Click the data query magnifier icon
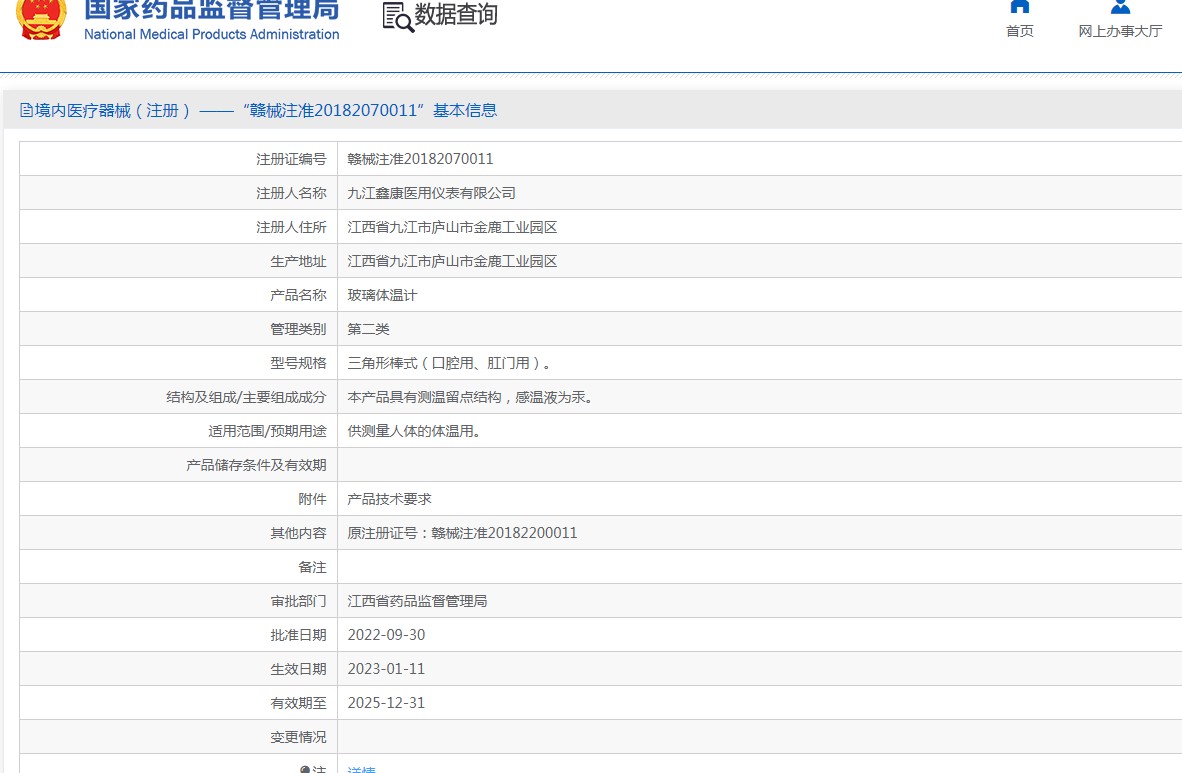Screen dimensions: 1182x773 [x=398, y=17]
